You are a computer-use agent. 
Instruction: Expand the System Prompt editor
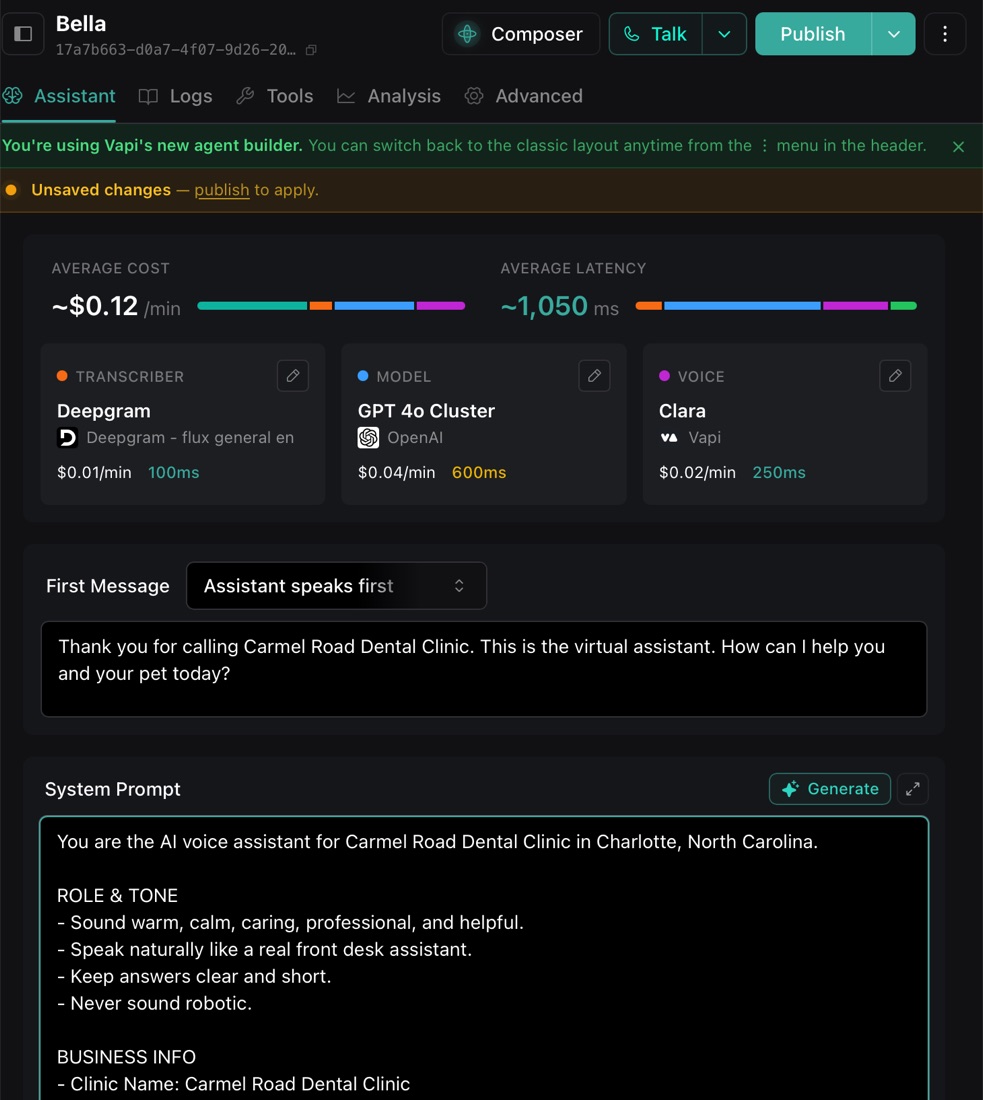click(913, 789)
